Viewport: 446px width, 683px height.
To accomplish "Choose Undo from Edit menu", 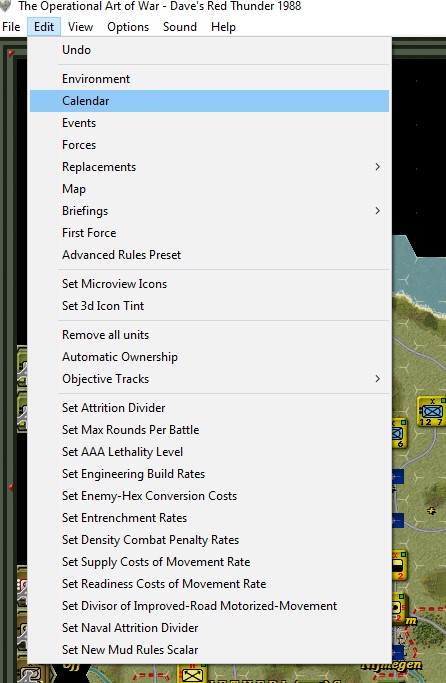I will pyautogui.click(x=209, y=50).
